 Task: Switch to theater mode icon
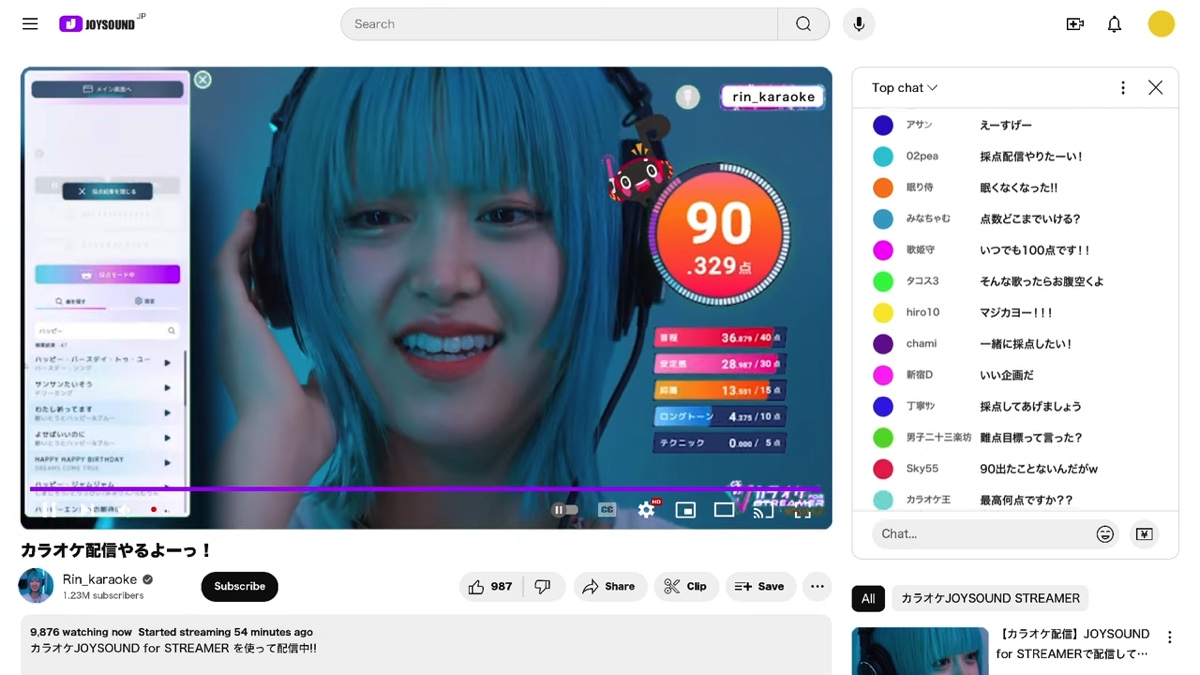click(724, 510)
